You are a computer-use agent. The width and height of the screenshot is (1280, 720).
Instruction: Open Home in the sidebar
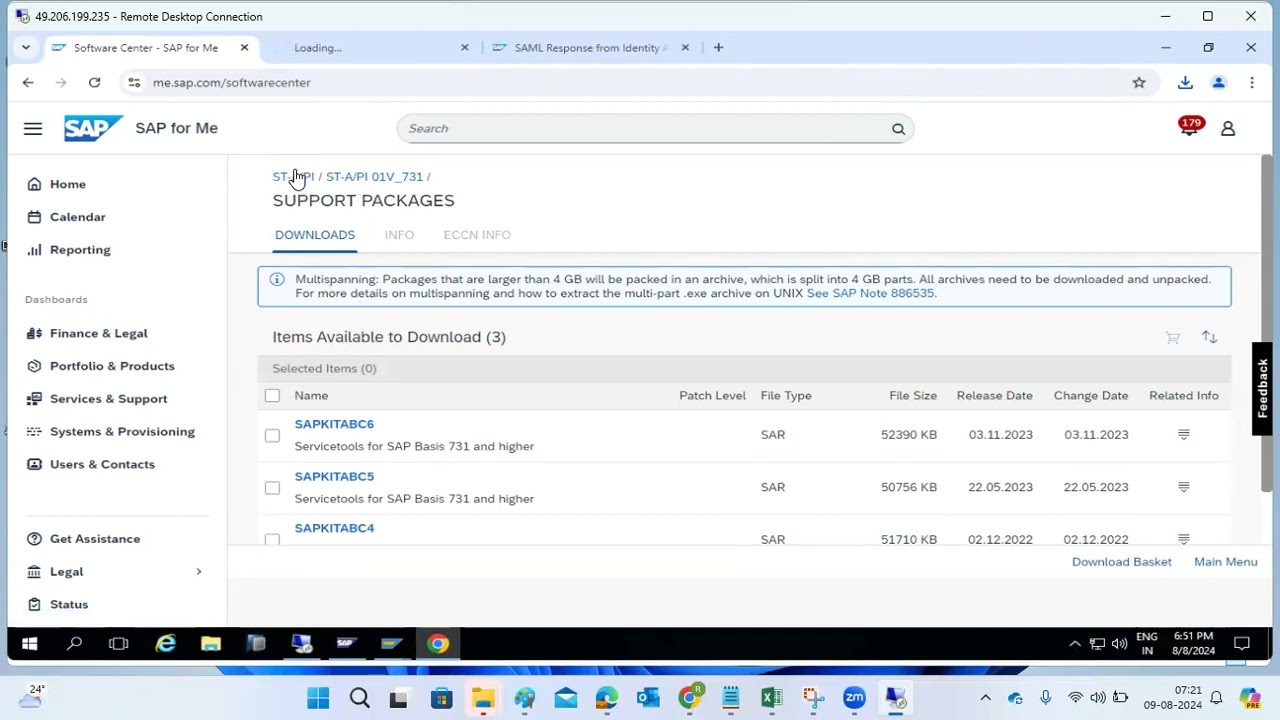coord(68,184)
